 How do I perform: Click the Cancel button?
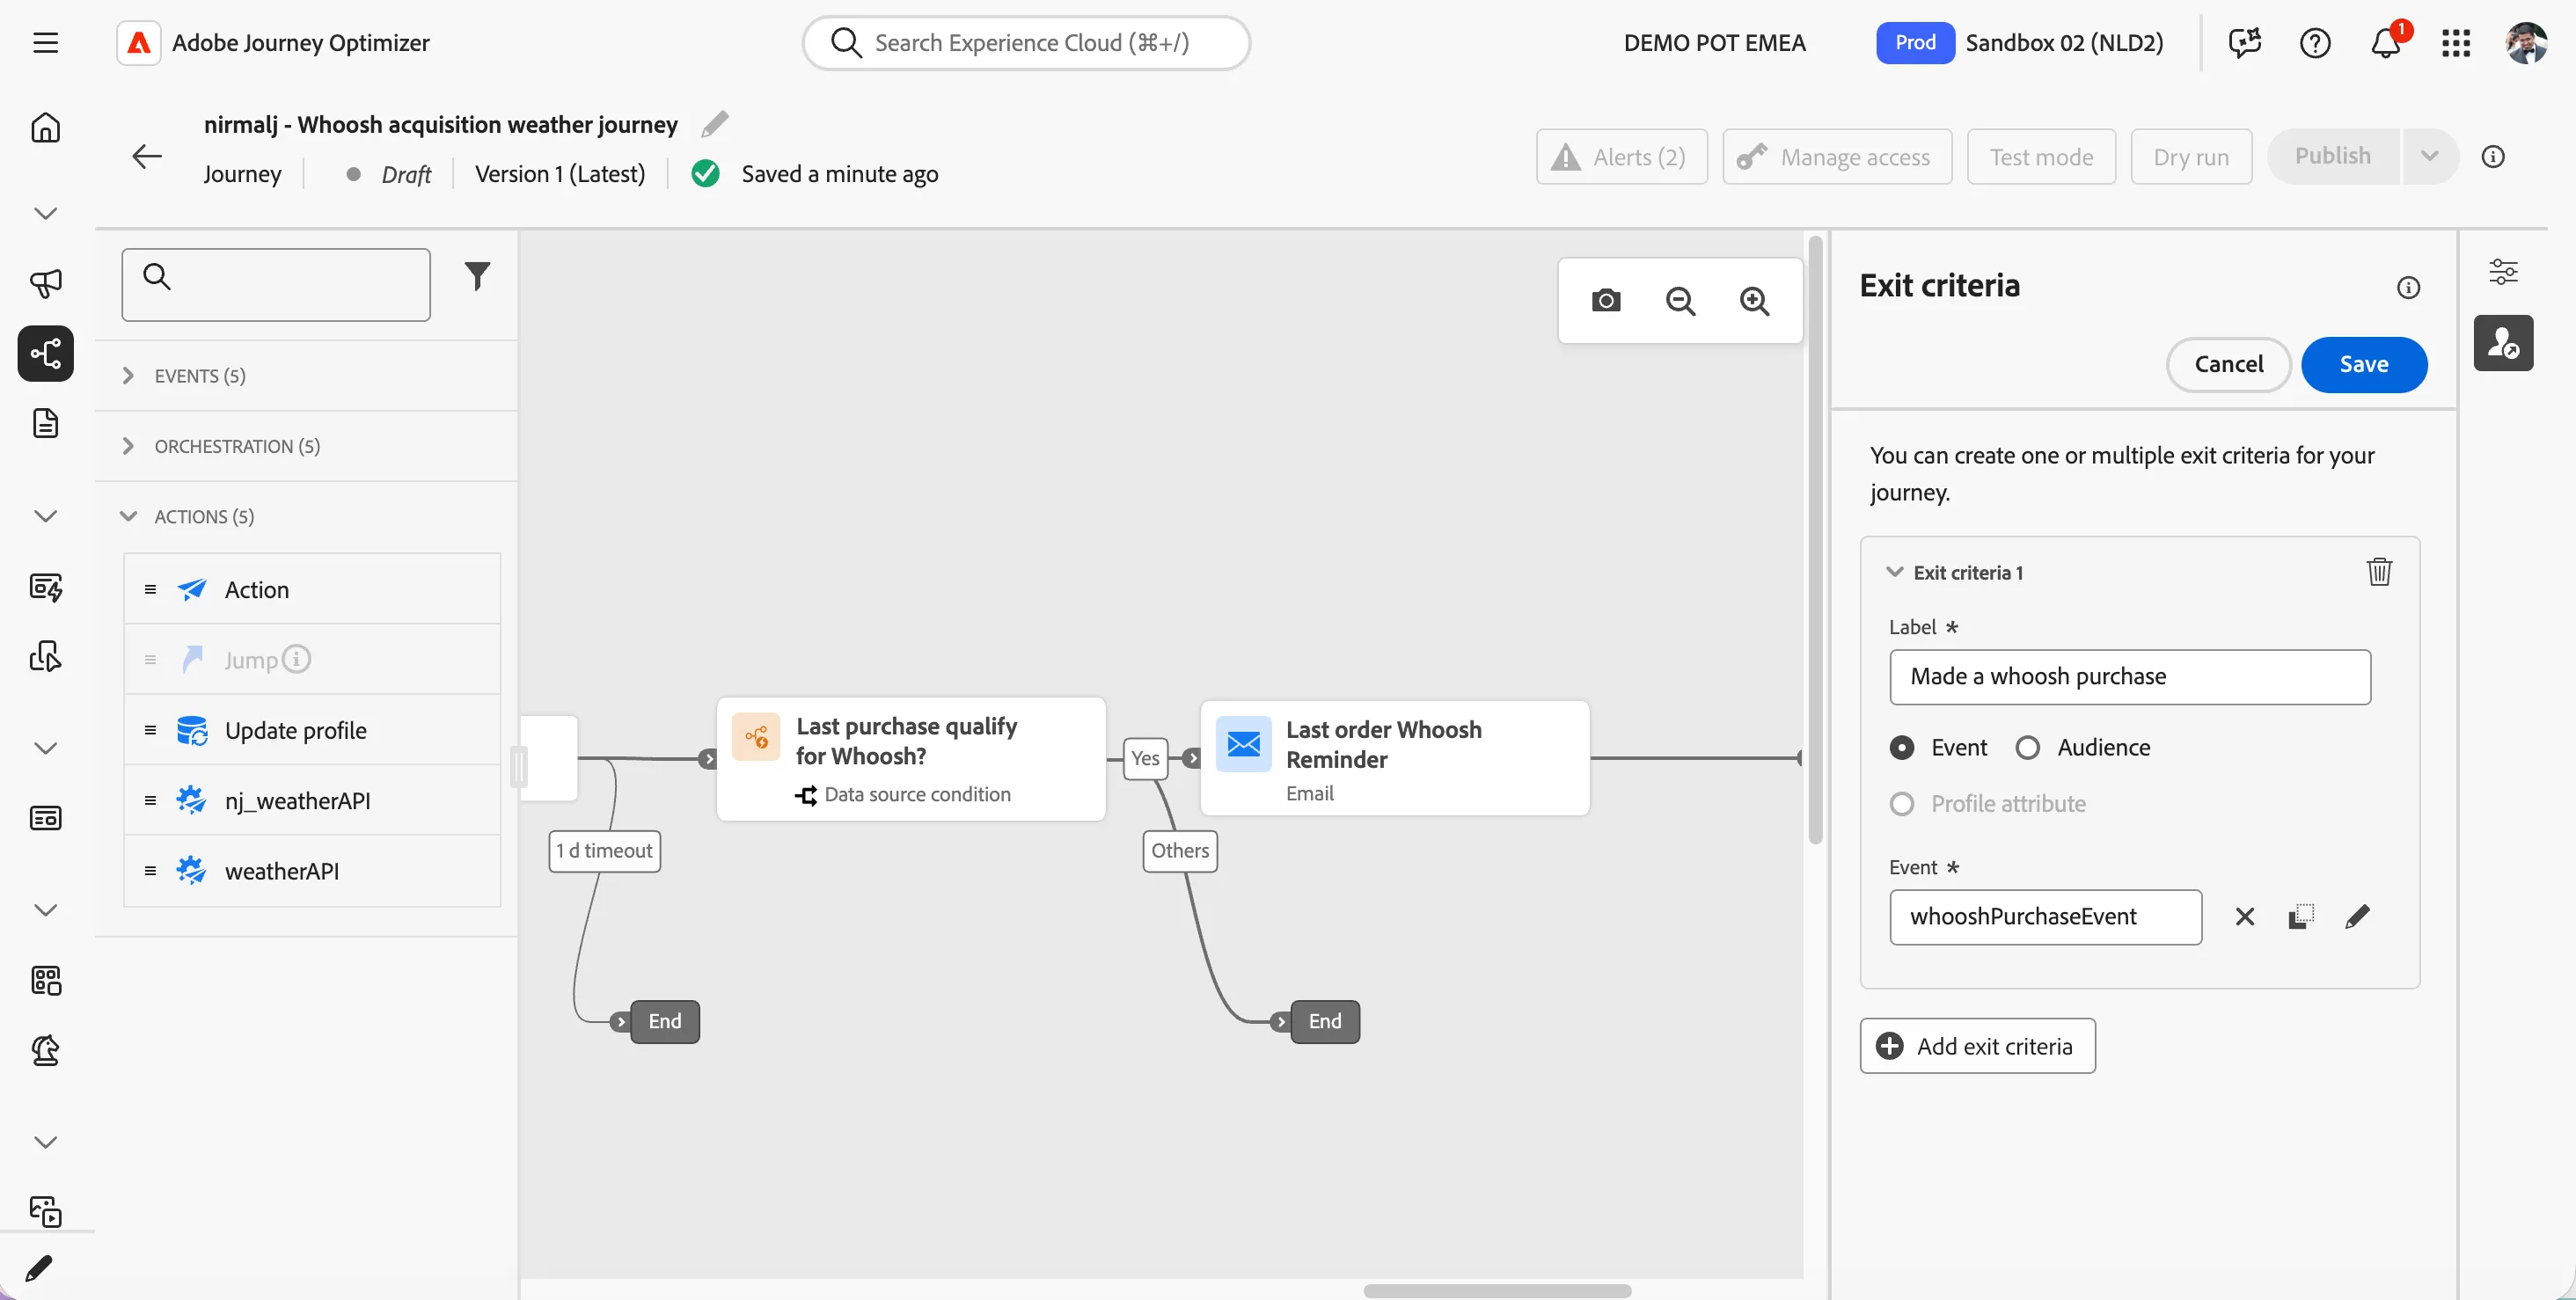[x=2228, y=365]
